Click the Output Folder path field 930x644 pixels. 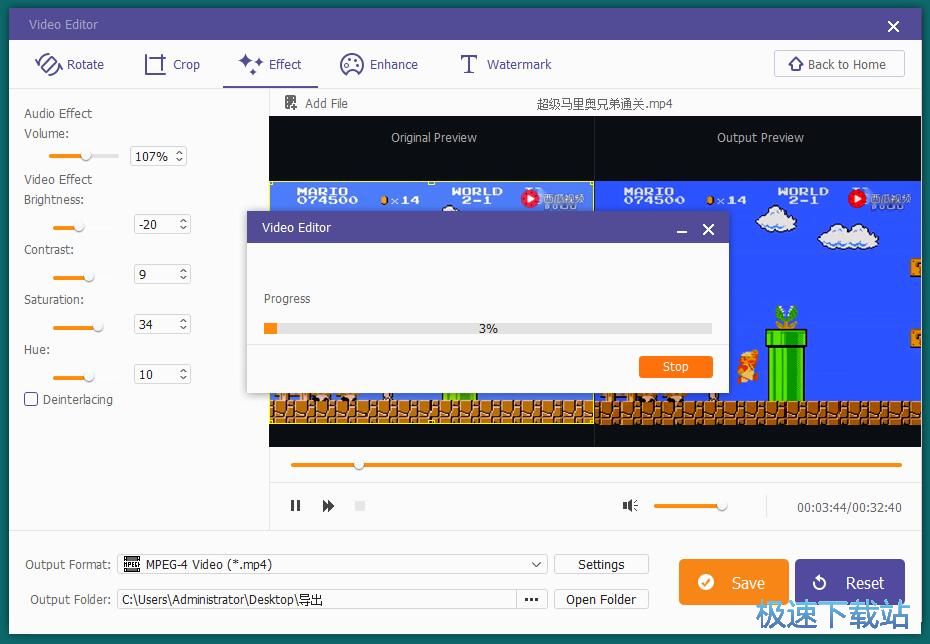click(317, 600)
